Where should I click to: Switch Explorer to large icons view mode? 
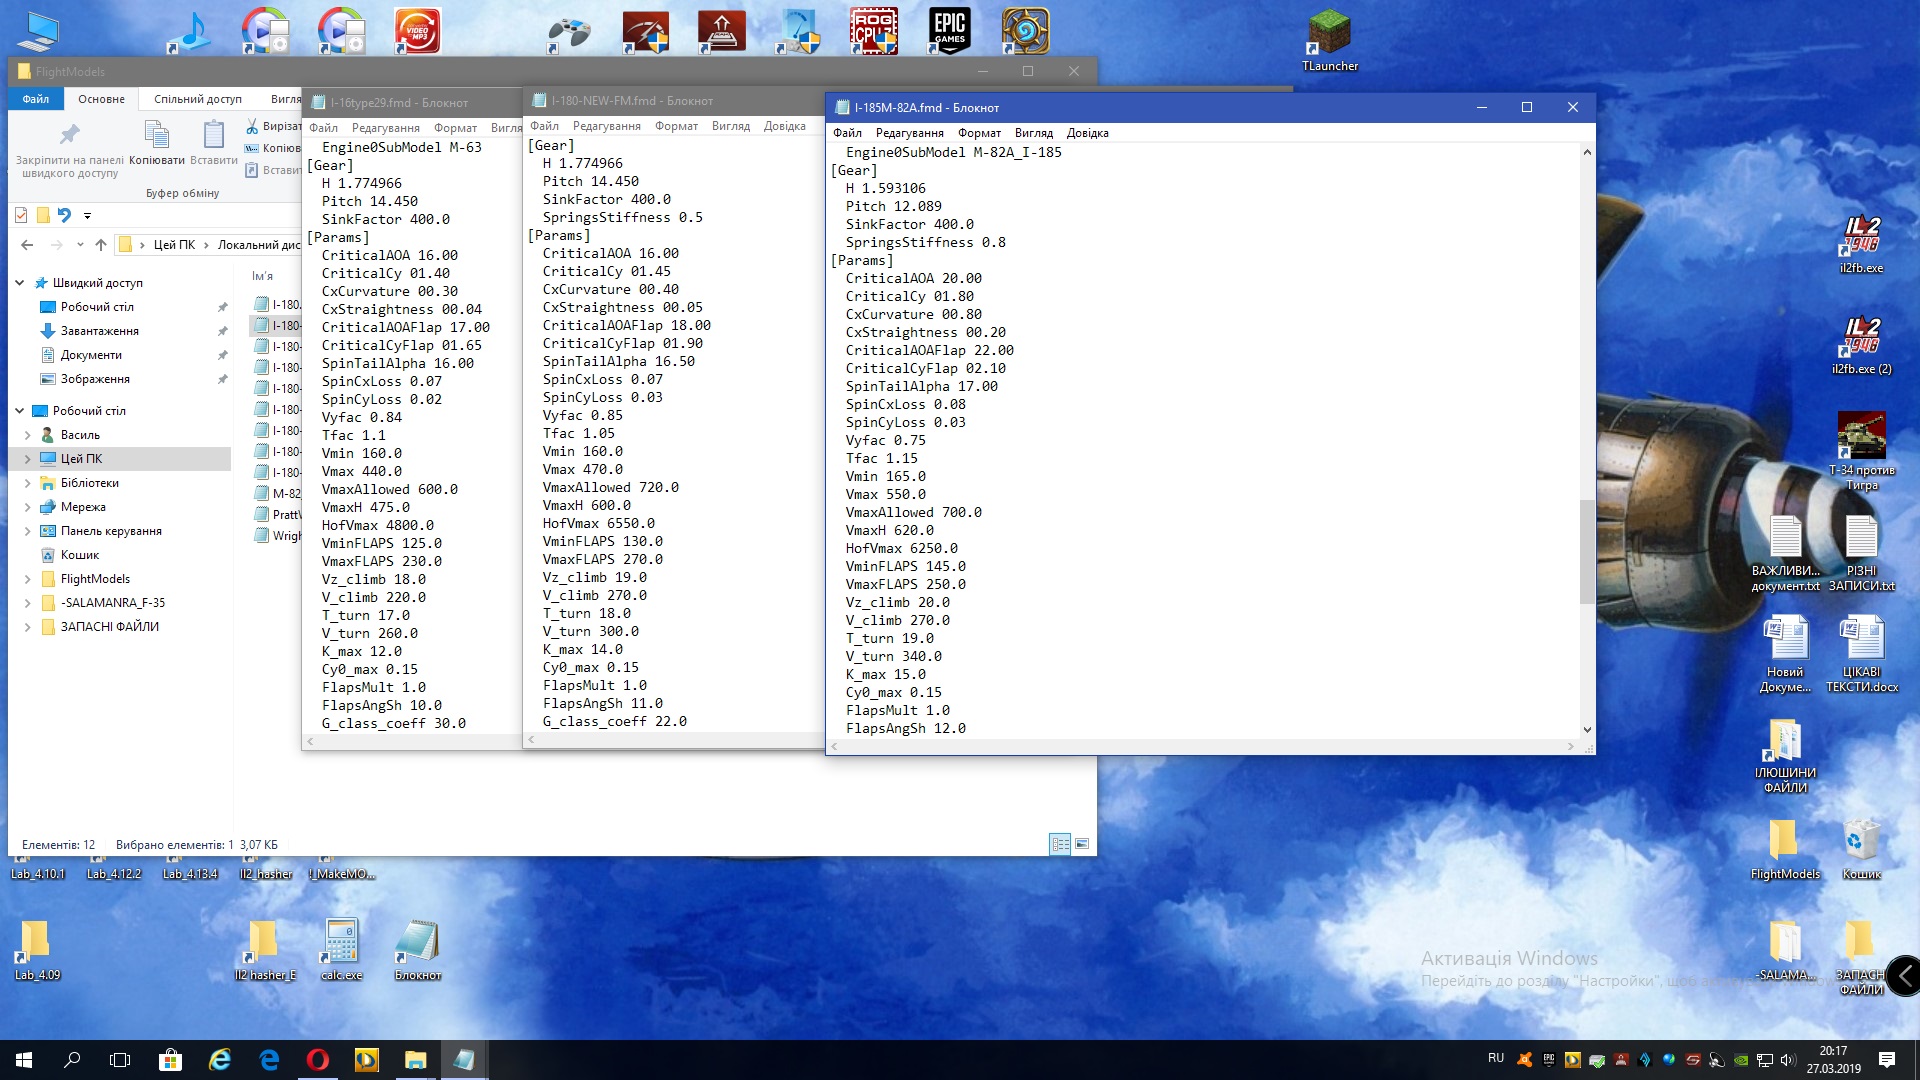pyautogui.click(x=1082, y=844)
